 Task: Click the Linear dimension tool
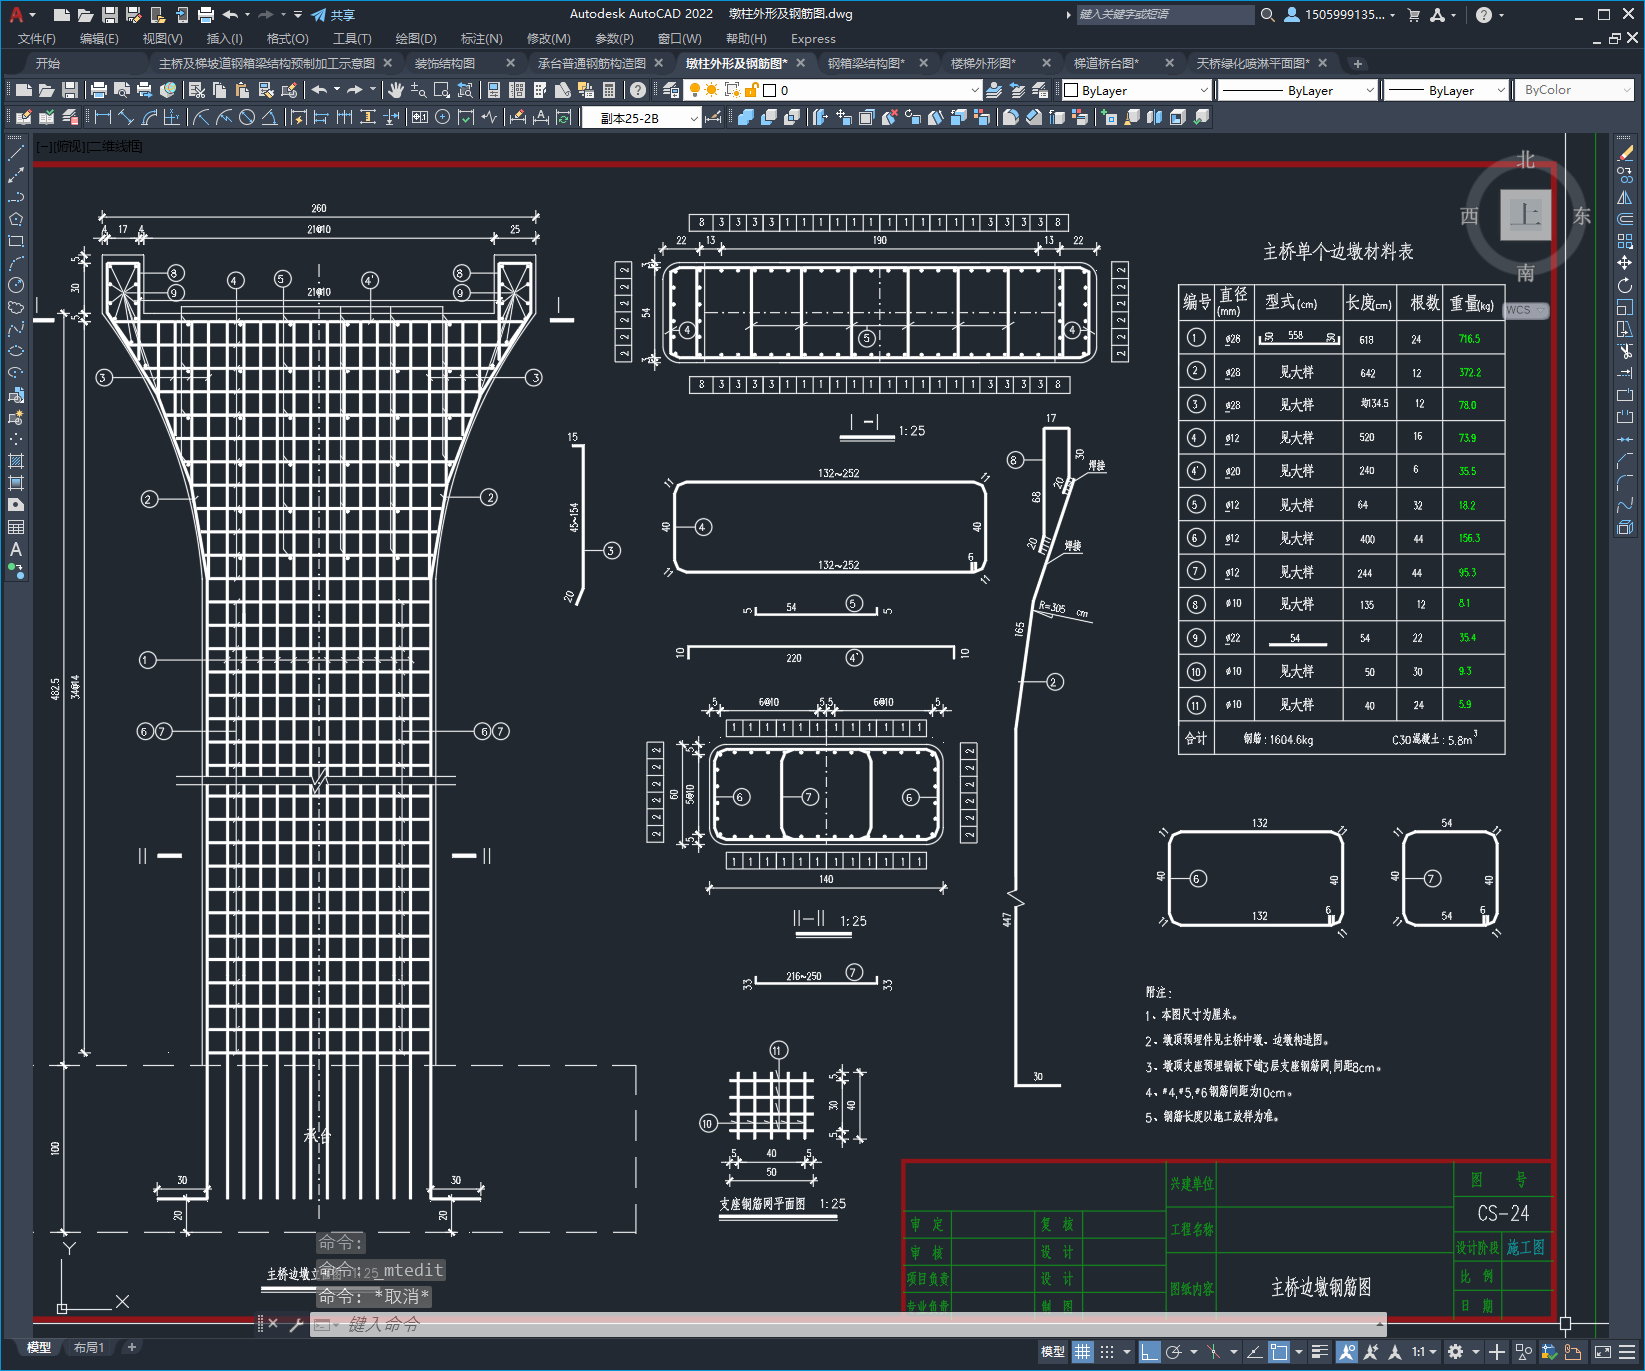102,118
